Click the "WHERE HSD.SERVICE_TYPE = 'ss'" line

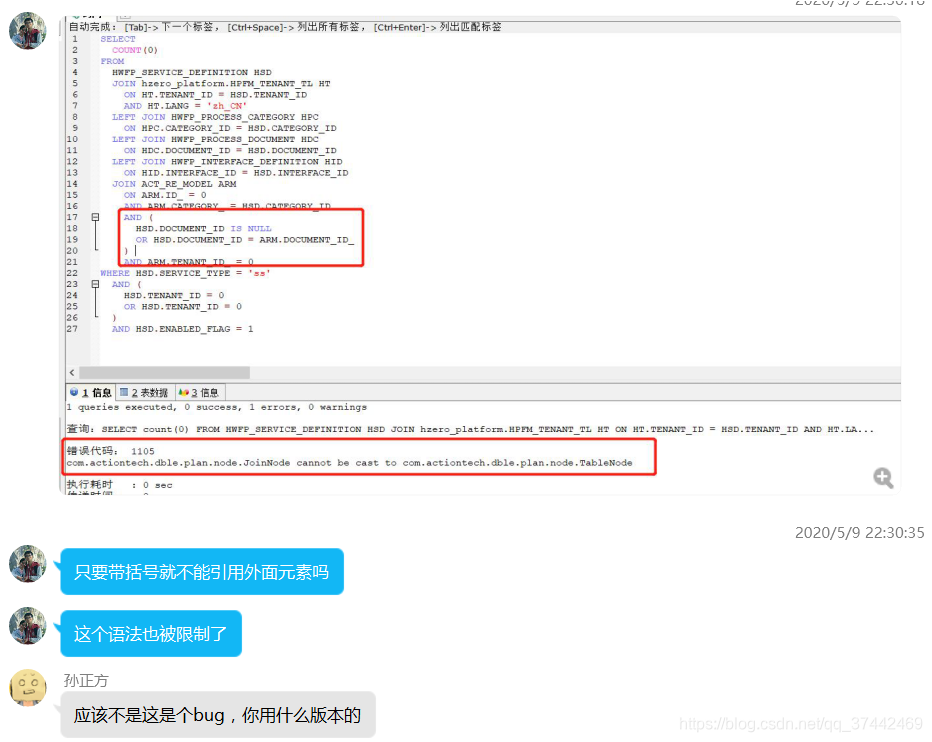pos(185,273)
